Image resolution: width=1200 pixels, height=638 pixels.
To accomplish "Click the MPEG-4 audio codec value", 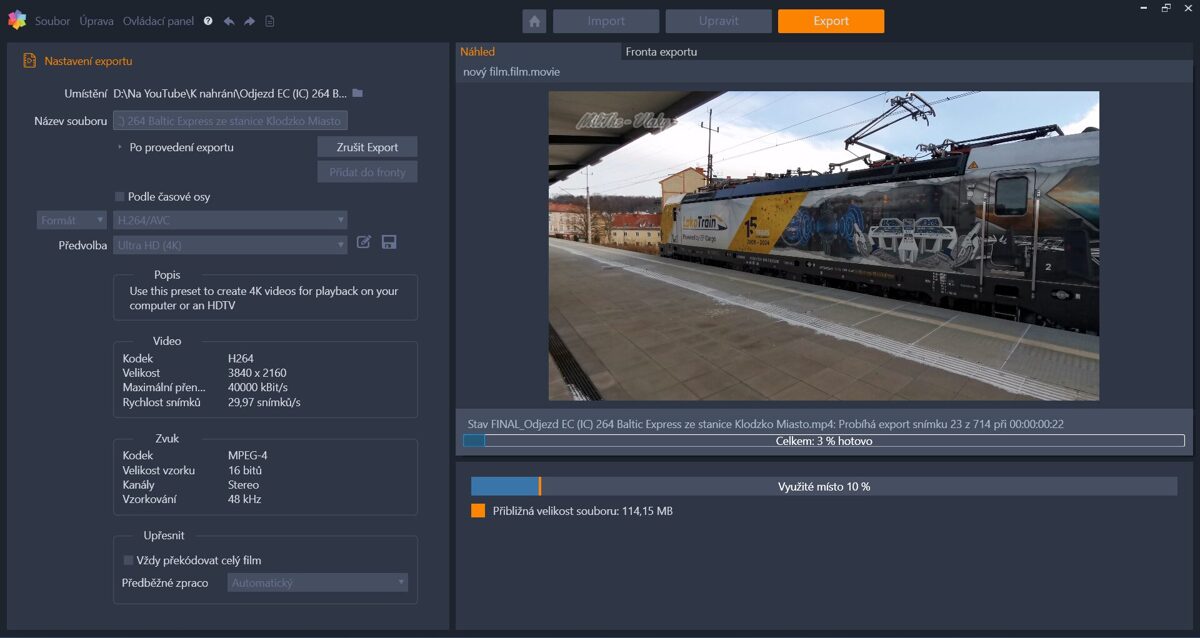I will 247,455.
